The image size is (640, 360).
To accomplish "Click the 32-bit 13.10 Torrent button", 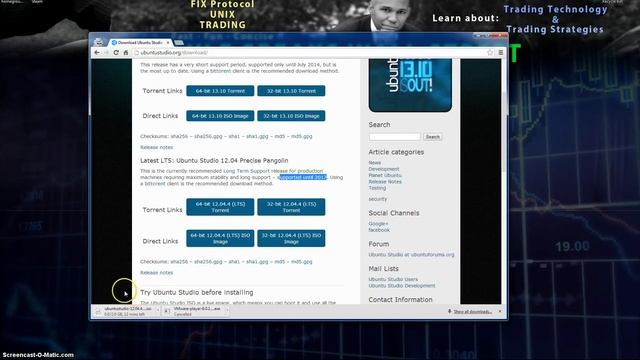I will (x=291, y=91).
